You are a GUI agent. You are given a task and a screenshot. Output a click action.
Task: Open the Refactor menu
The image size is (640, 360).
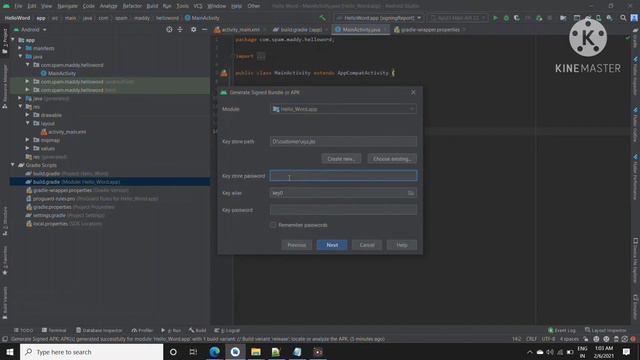tap(132, 6)
